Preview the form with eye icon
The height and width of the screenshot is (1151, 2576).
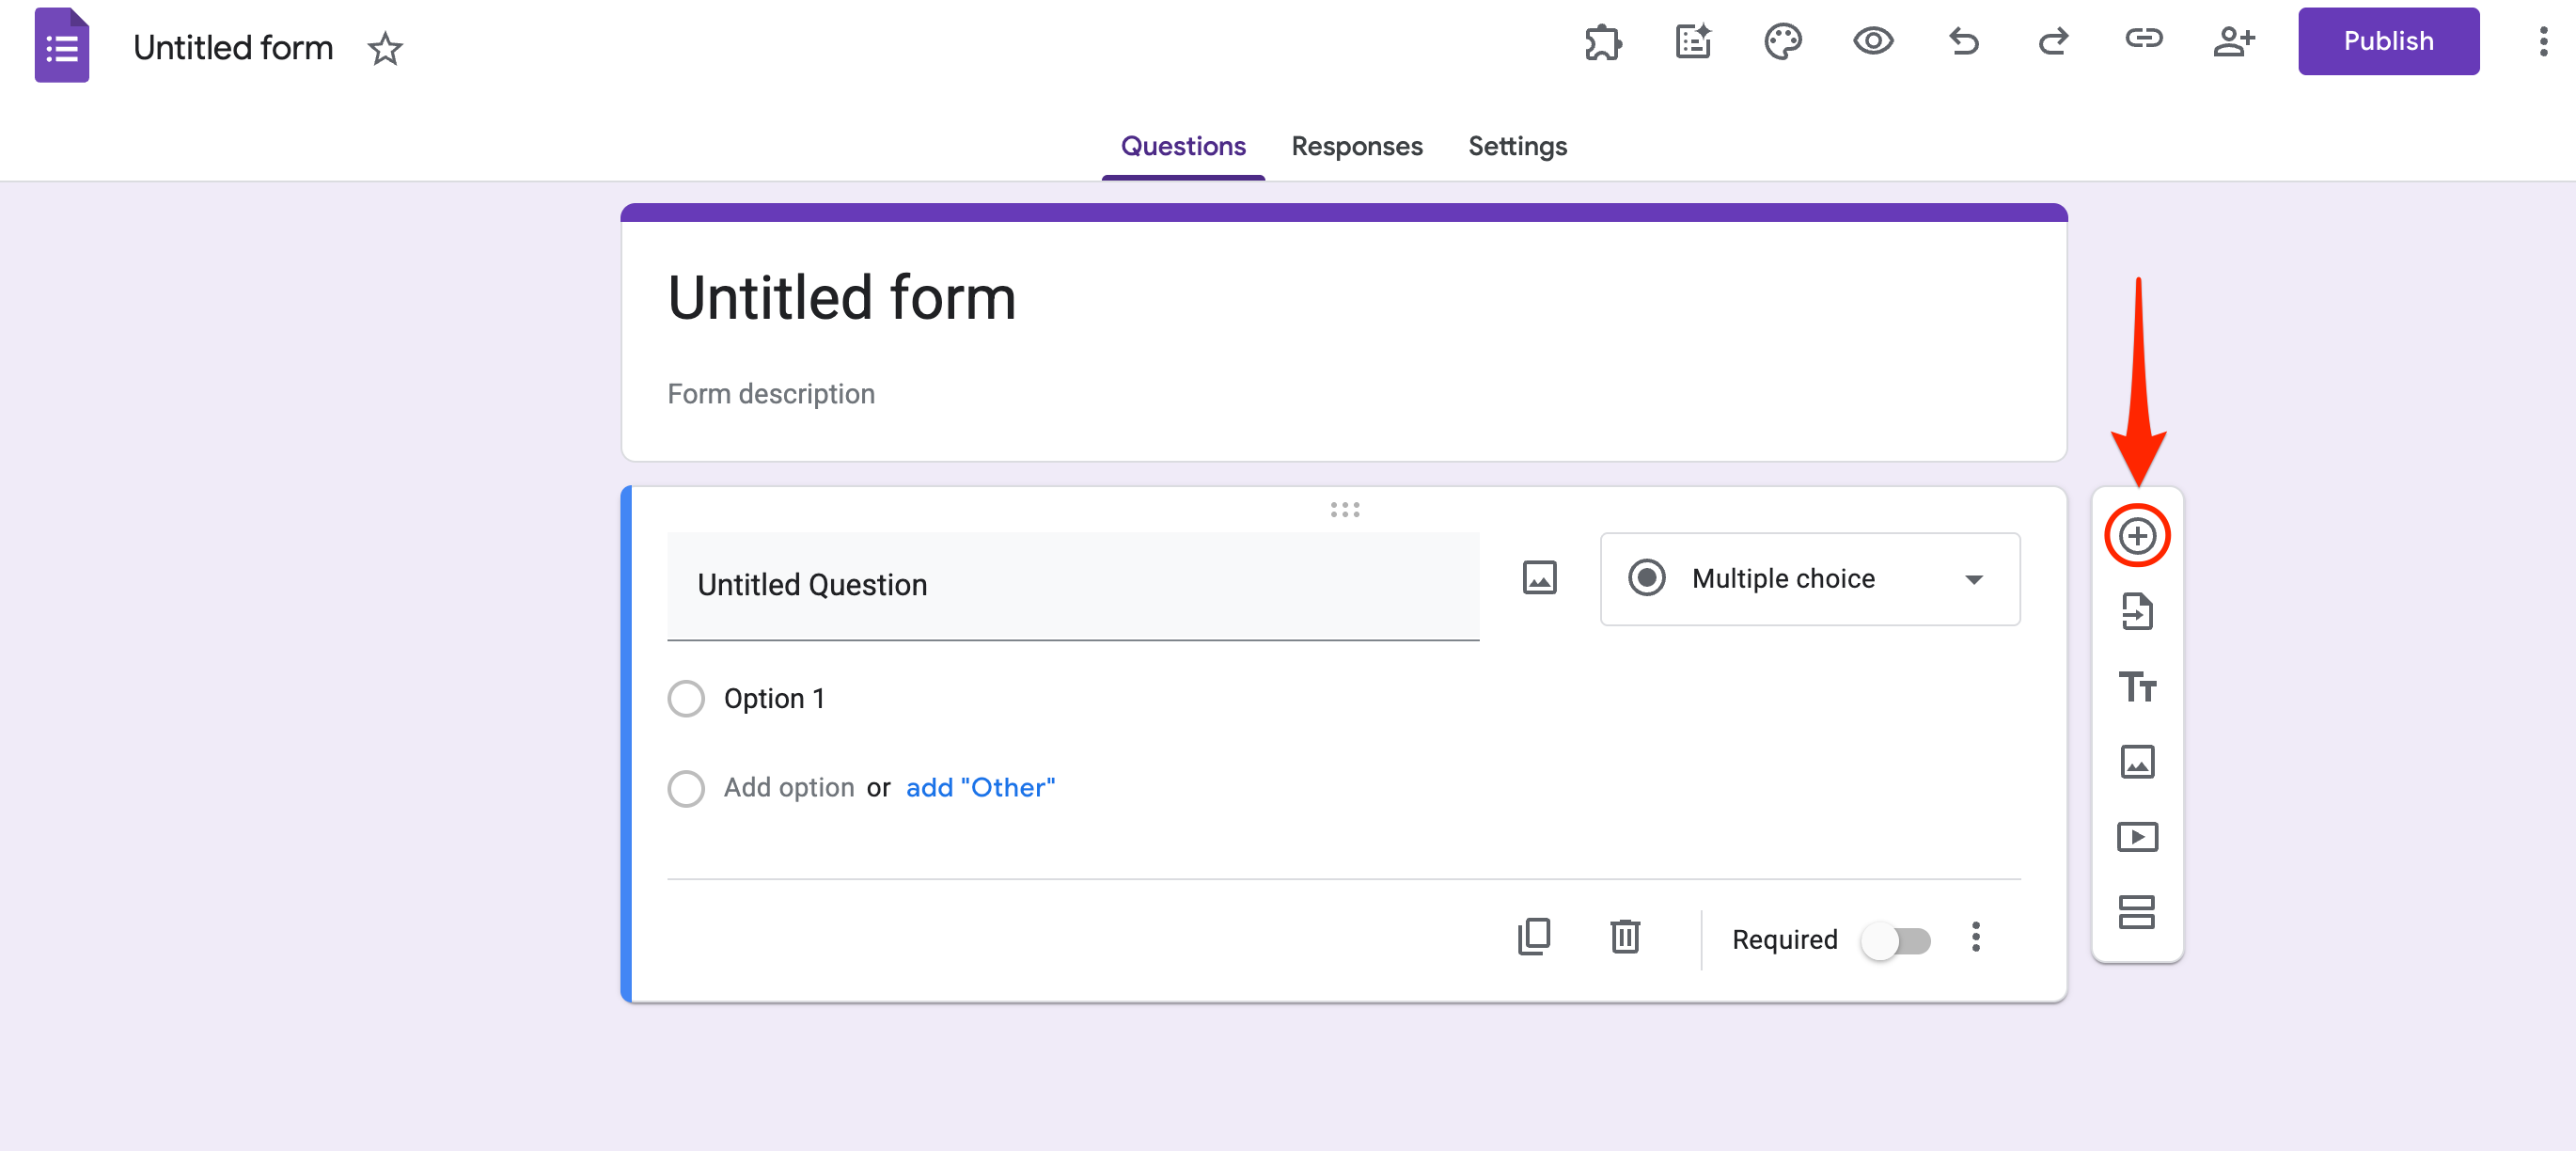pyautogui.click(x=1872, y=42)
